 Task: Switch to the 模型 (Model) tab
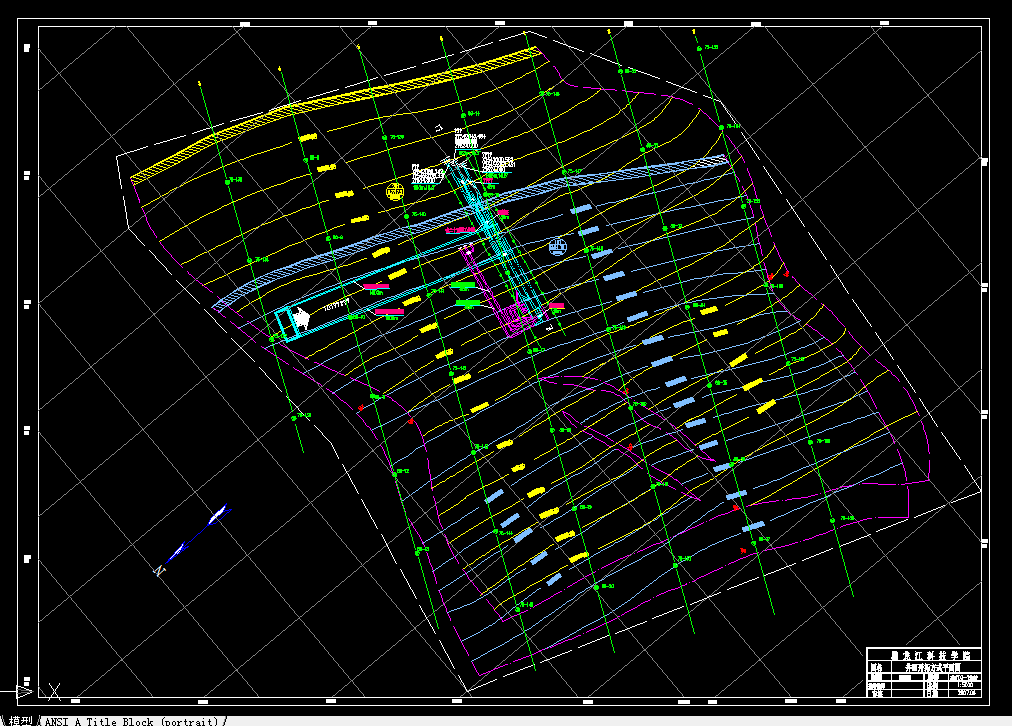tap(20, 721)
